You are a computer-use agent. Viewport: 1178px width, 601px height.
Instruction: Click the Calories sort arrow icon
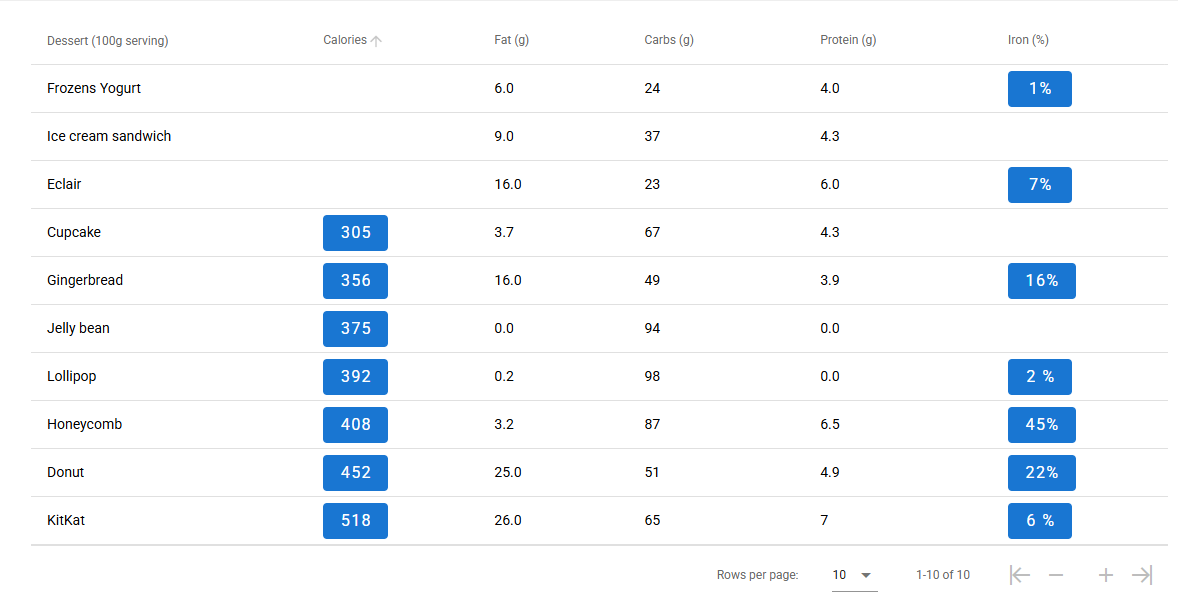[376, 41]
